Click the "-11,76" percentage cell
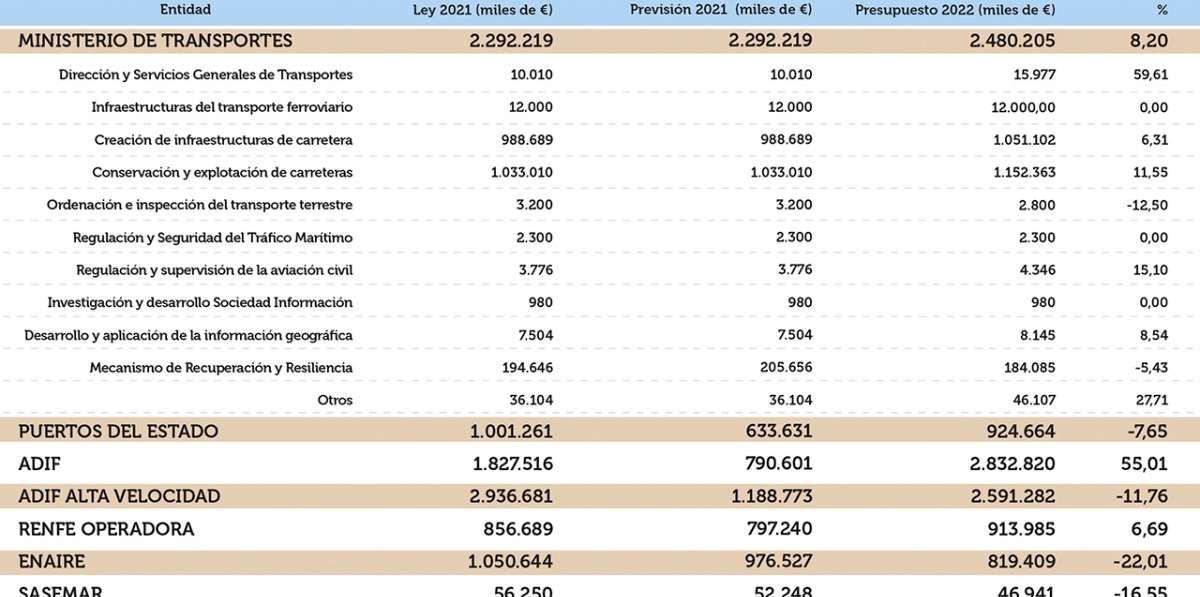Image resolution: width=1200 pixels, height=597 pixels. (x=1143, y=496)
